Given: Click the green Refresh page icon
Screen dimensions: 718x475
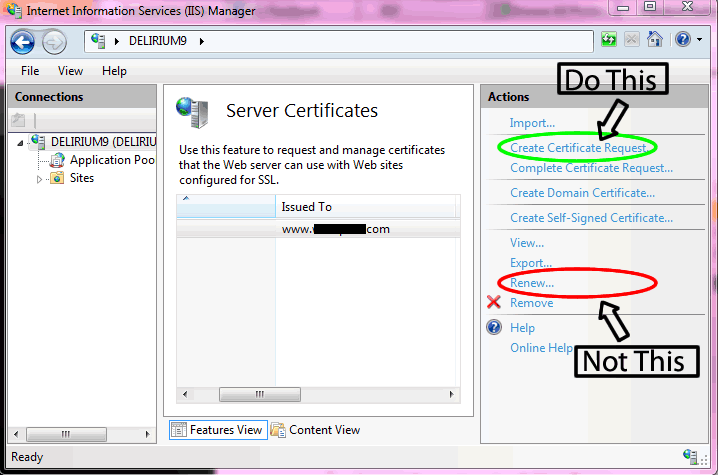Looking at the screenshot, I should 609,40.
